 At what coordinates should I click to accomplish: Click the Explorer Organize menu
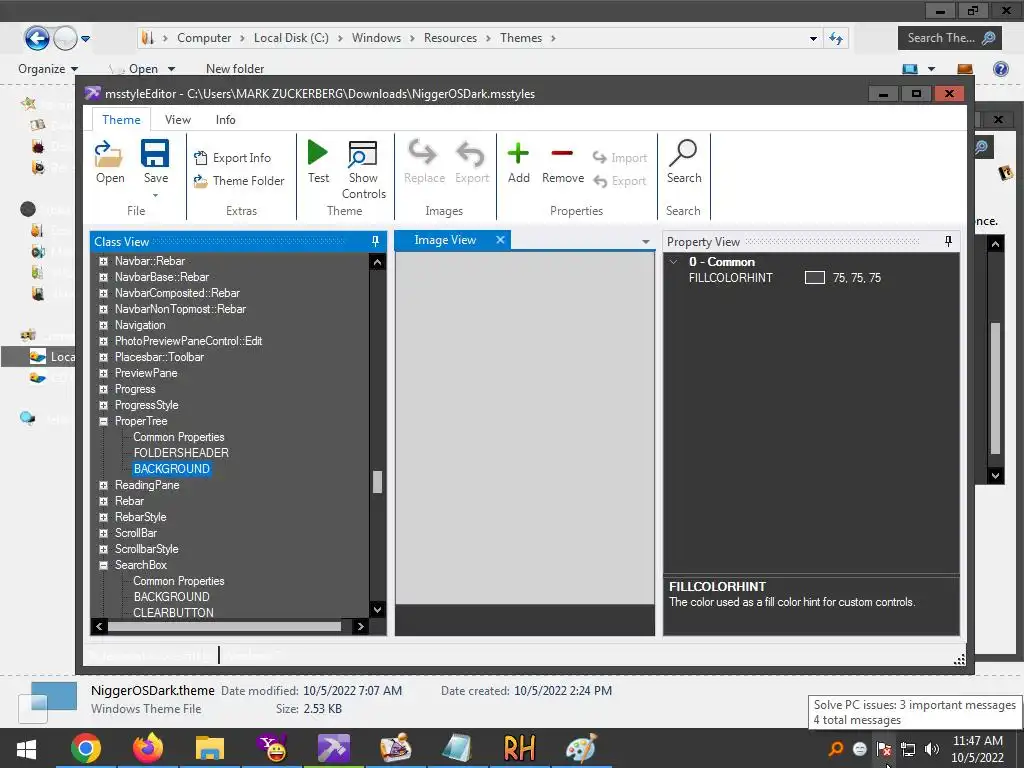(x=48, y=69)
